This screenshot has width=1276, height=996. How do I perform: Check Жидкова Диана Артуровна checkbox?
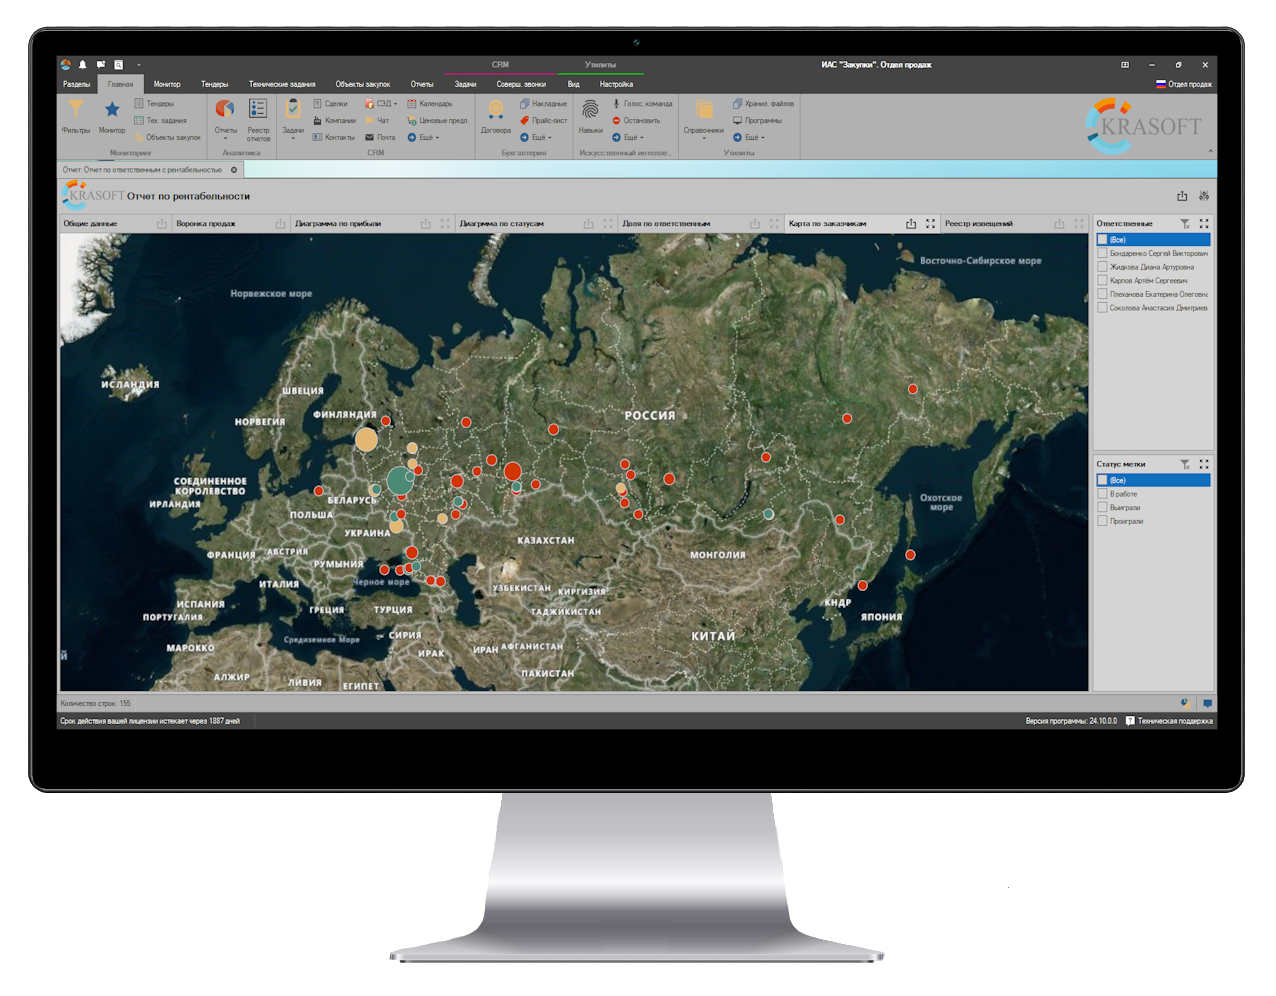1103,267
